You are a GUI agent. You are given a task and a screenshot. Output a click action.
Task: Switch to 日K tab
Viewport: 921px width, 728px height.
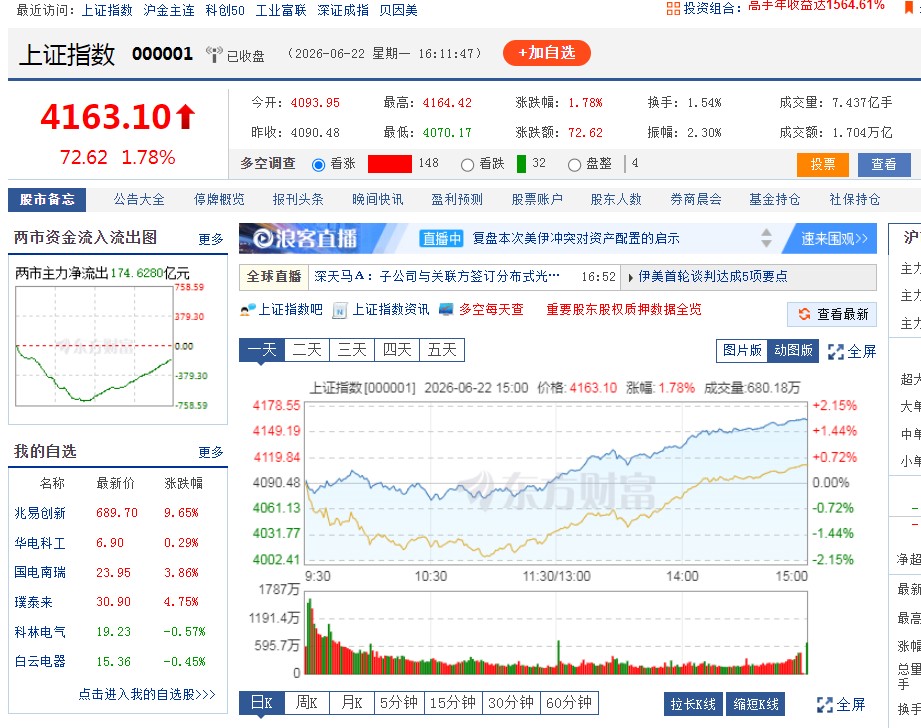click(262, 703)
